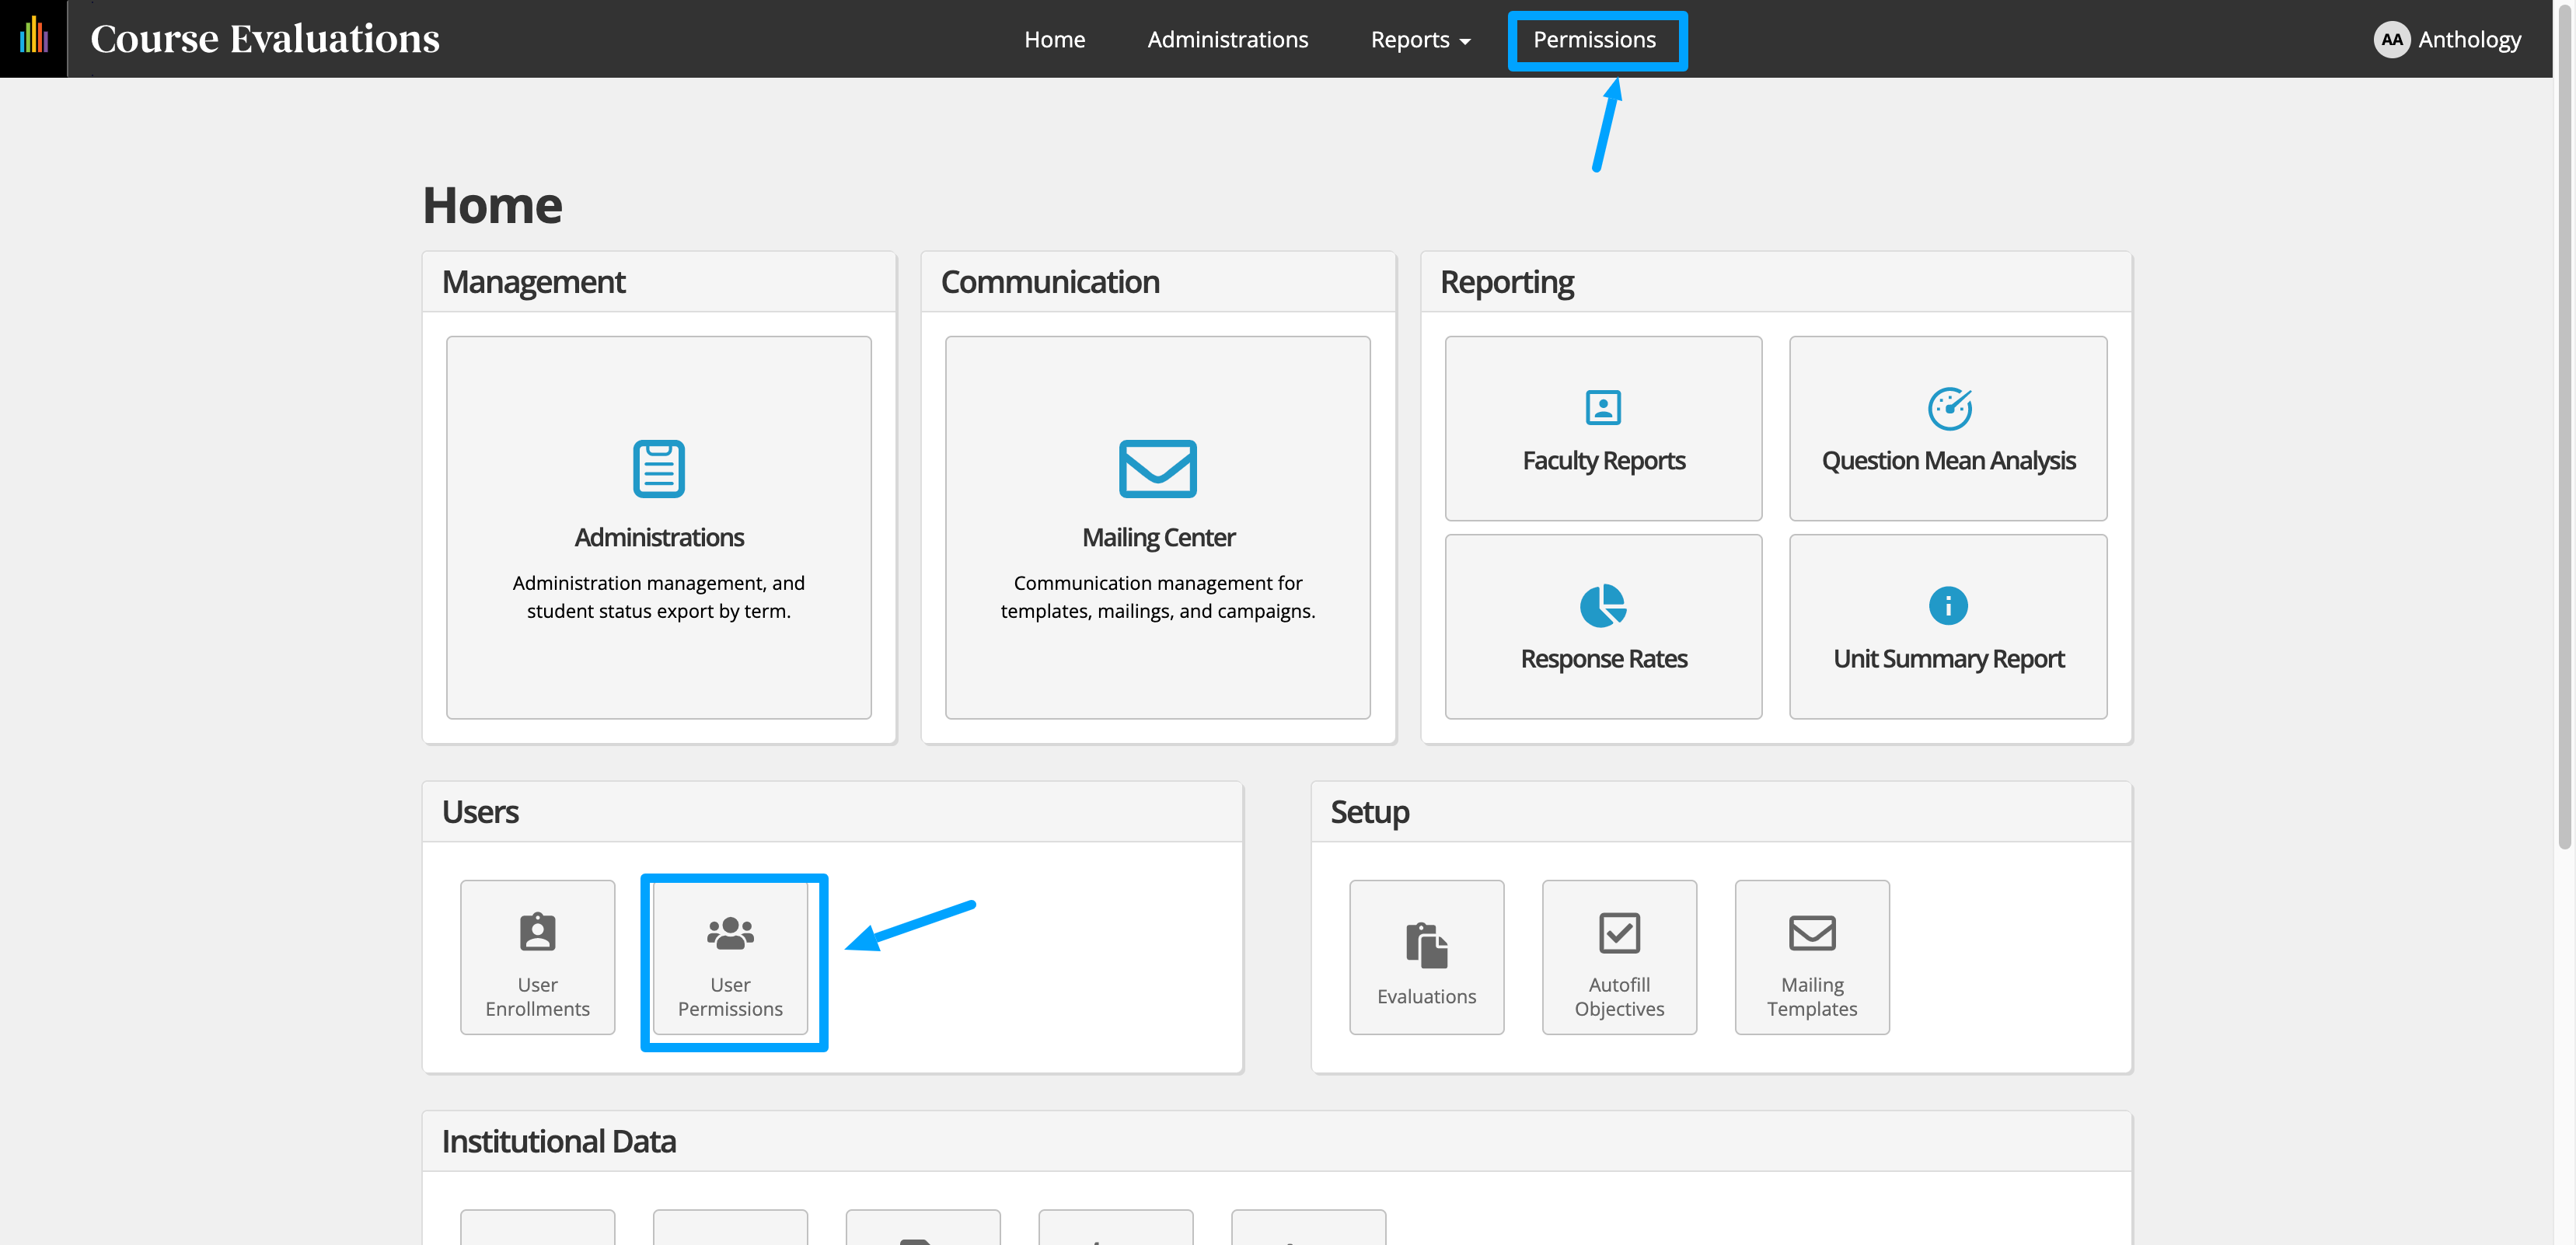Click the User Permissions group icon

[730, 932]
